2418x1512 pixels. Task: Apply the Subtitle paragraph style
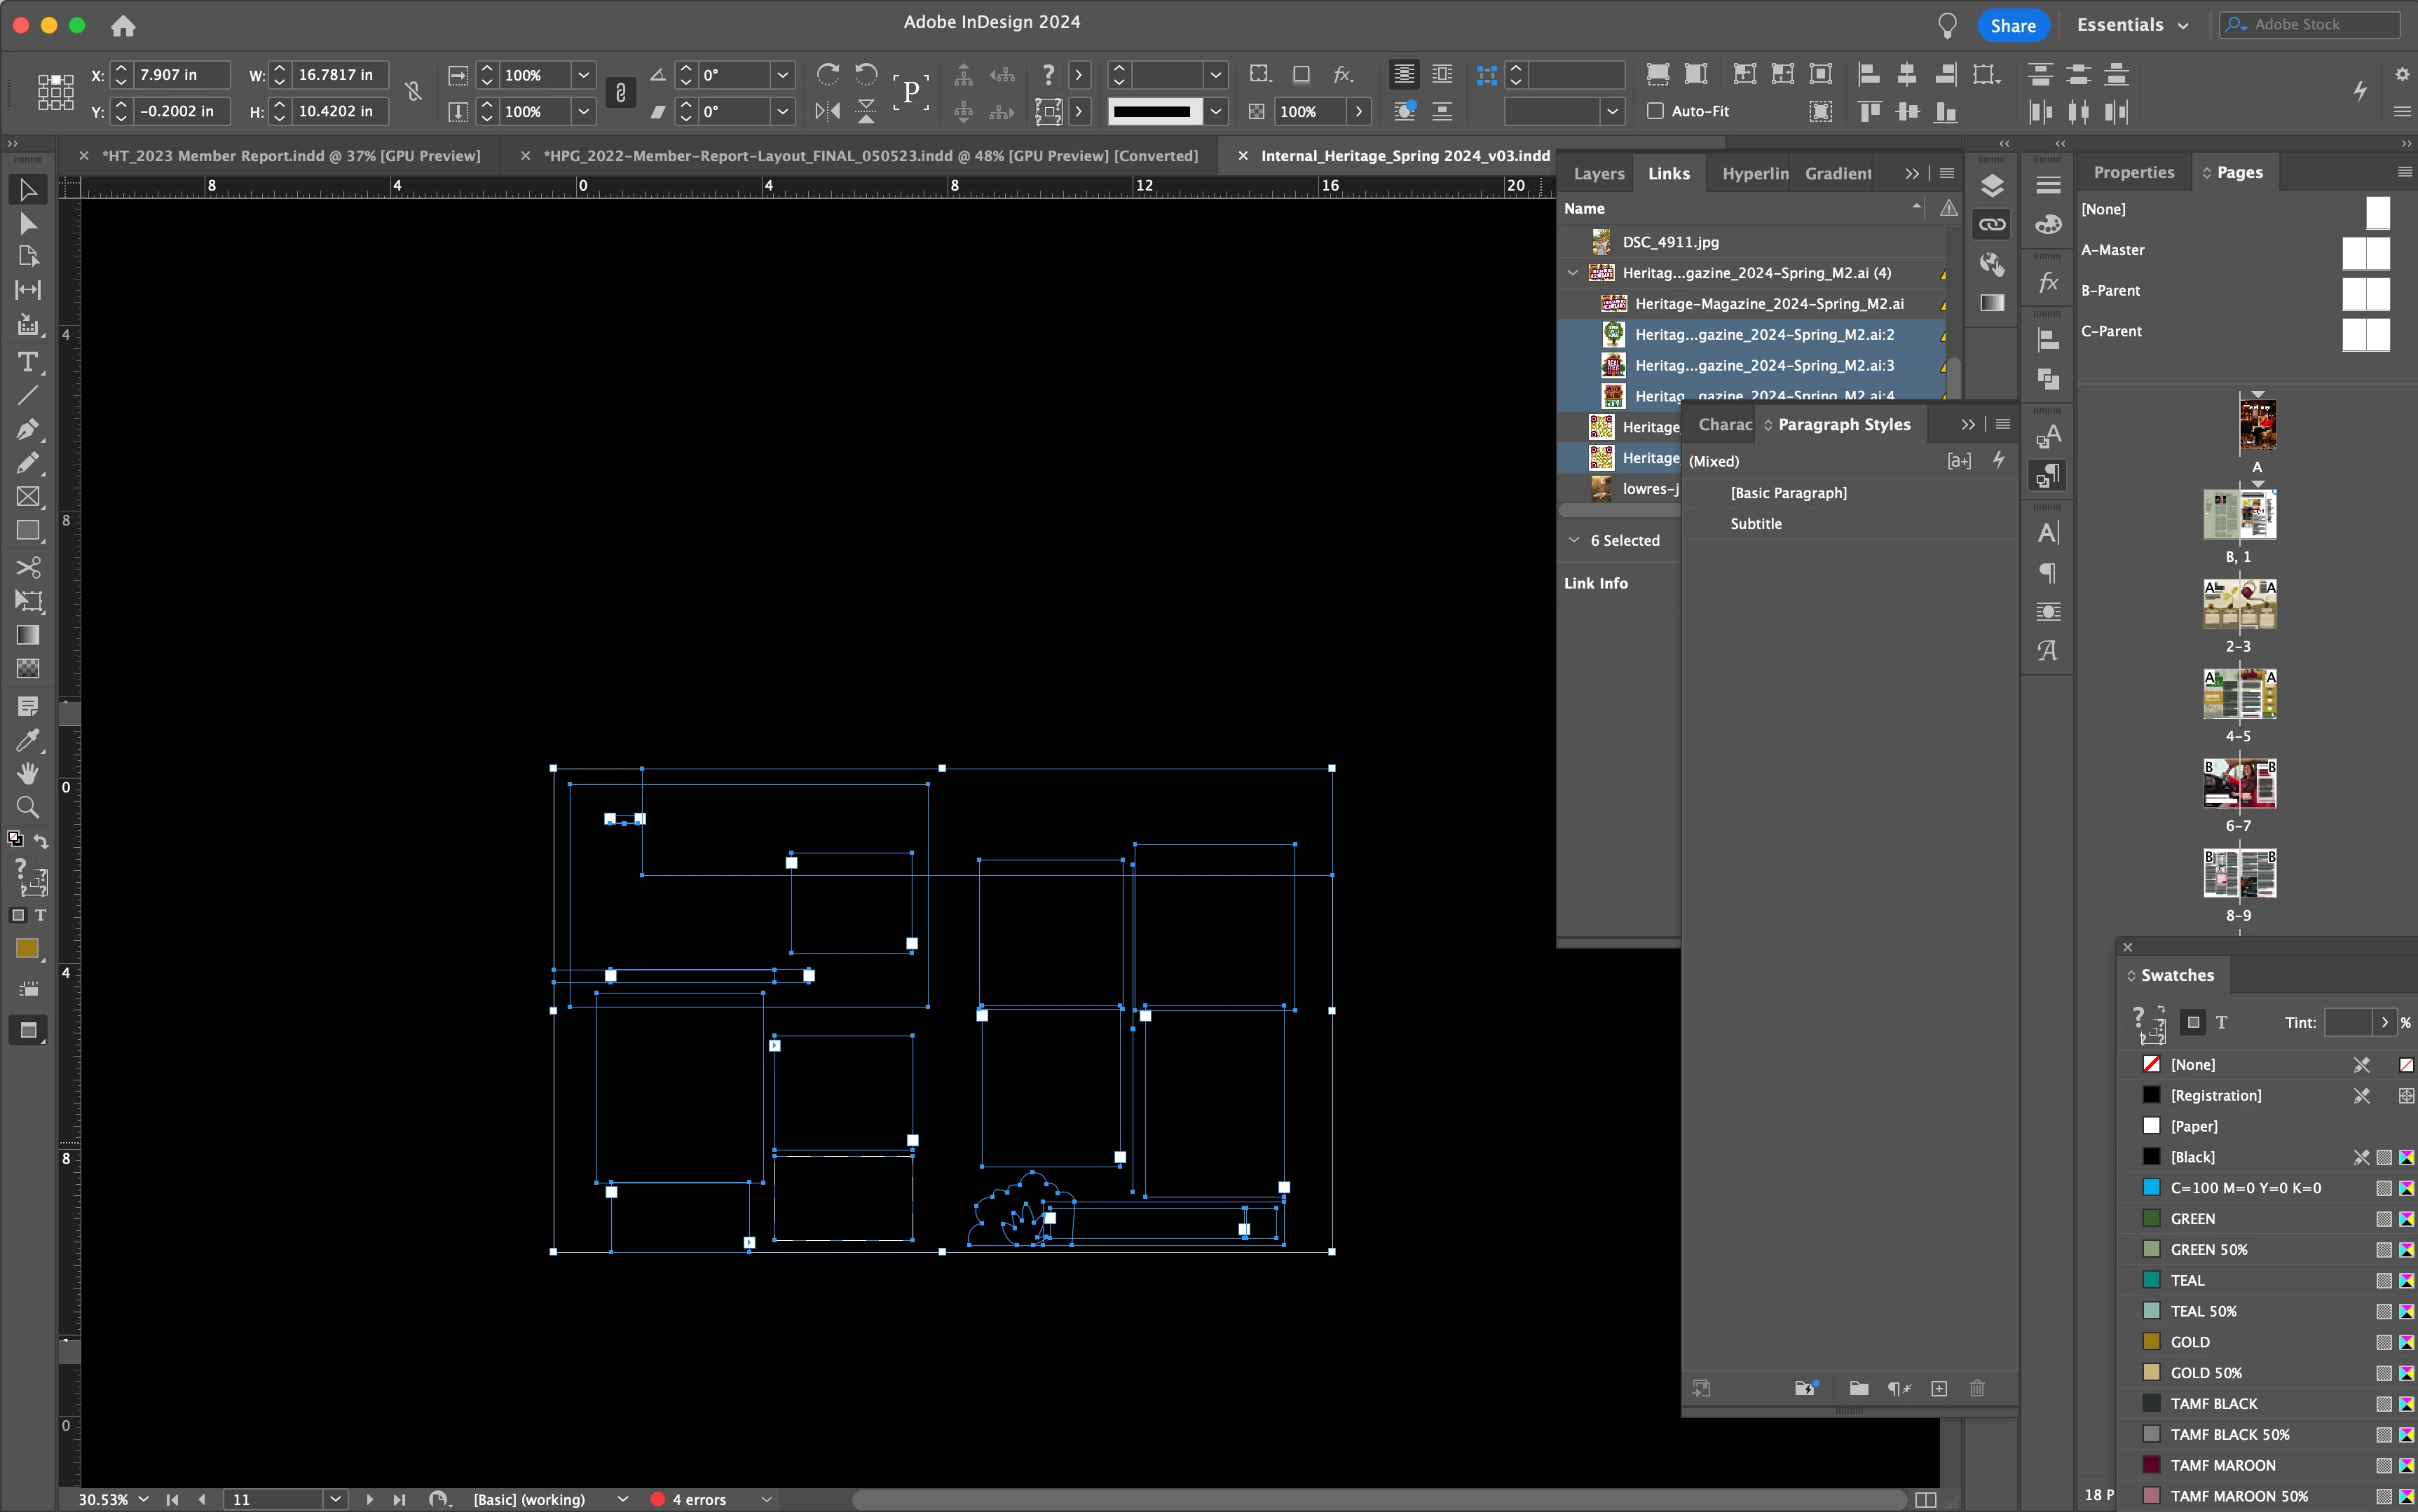[1756, 524]
